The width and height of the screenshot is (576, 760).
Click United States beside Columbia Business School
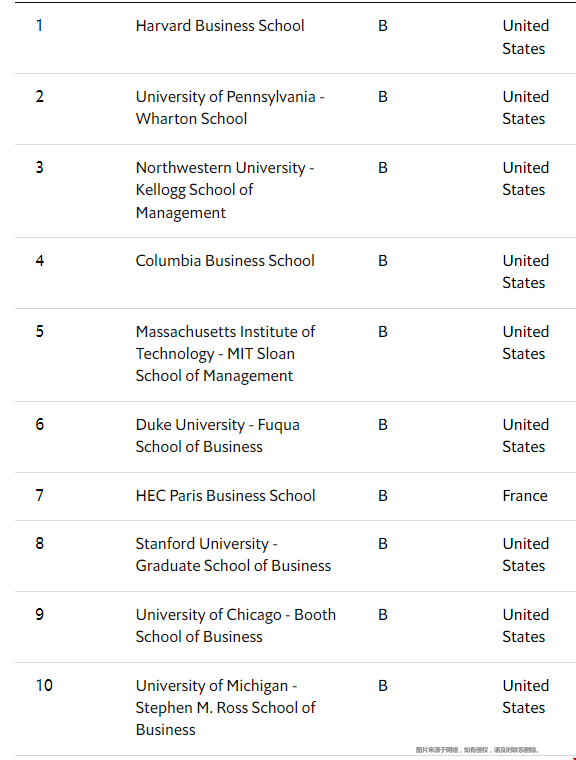point(526,271)
